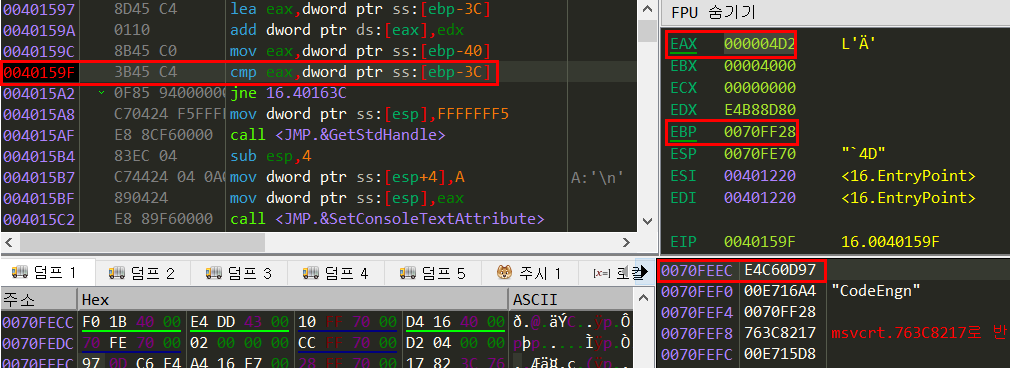
Task: Click the disassembly scrollbar's up arrow
Action: point(647,9)
